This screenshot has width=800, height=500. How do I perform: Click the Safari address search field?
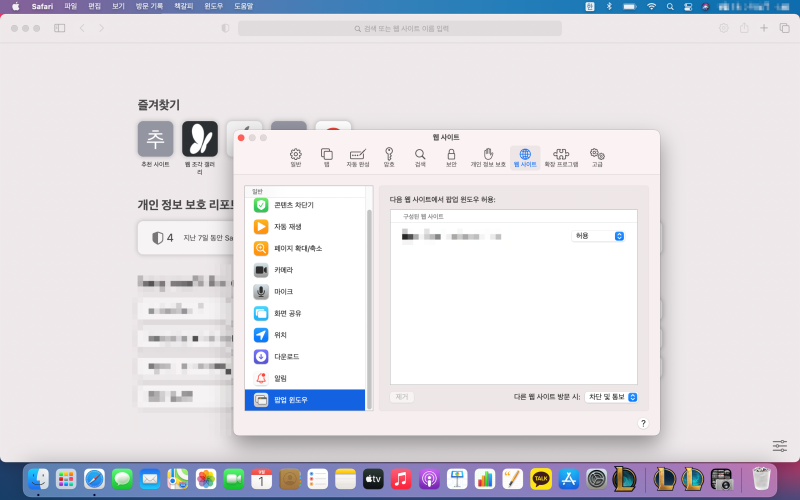(400, 29)
